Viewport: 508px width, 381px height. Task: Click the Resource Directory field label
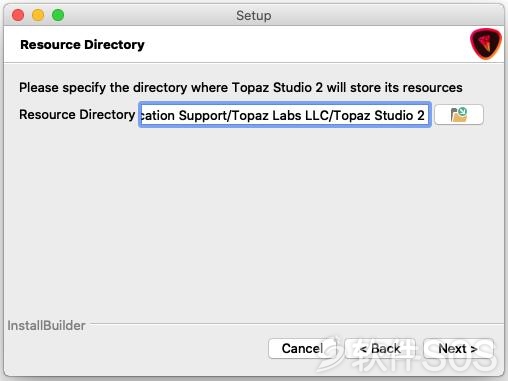tap(77, 115)
